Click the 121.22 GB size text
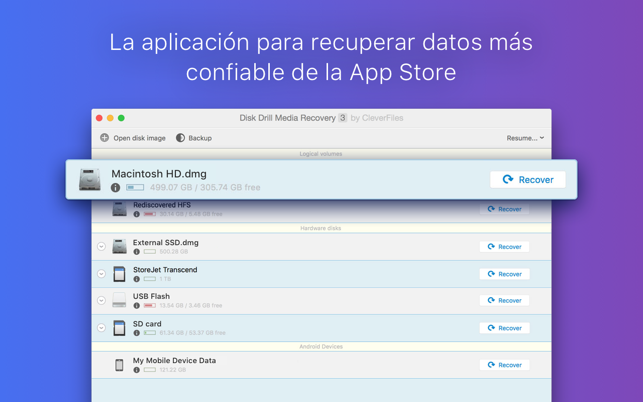643x402 pixels. [173, 370]
